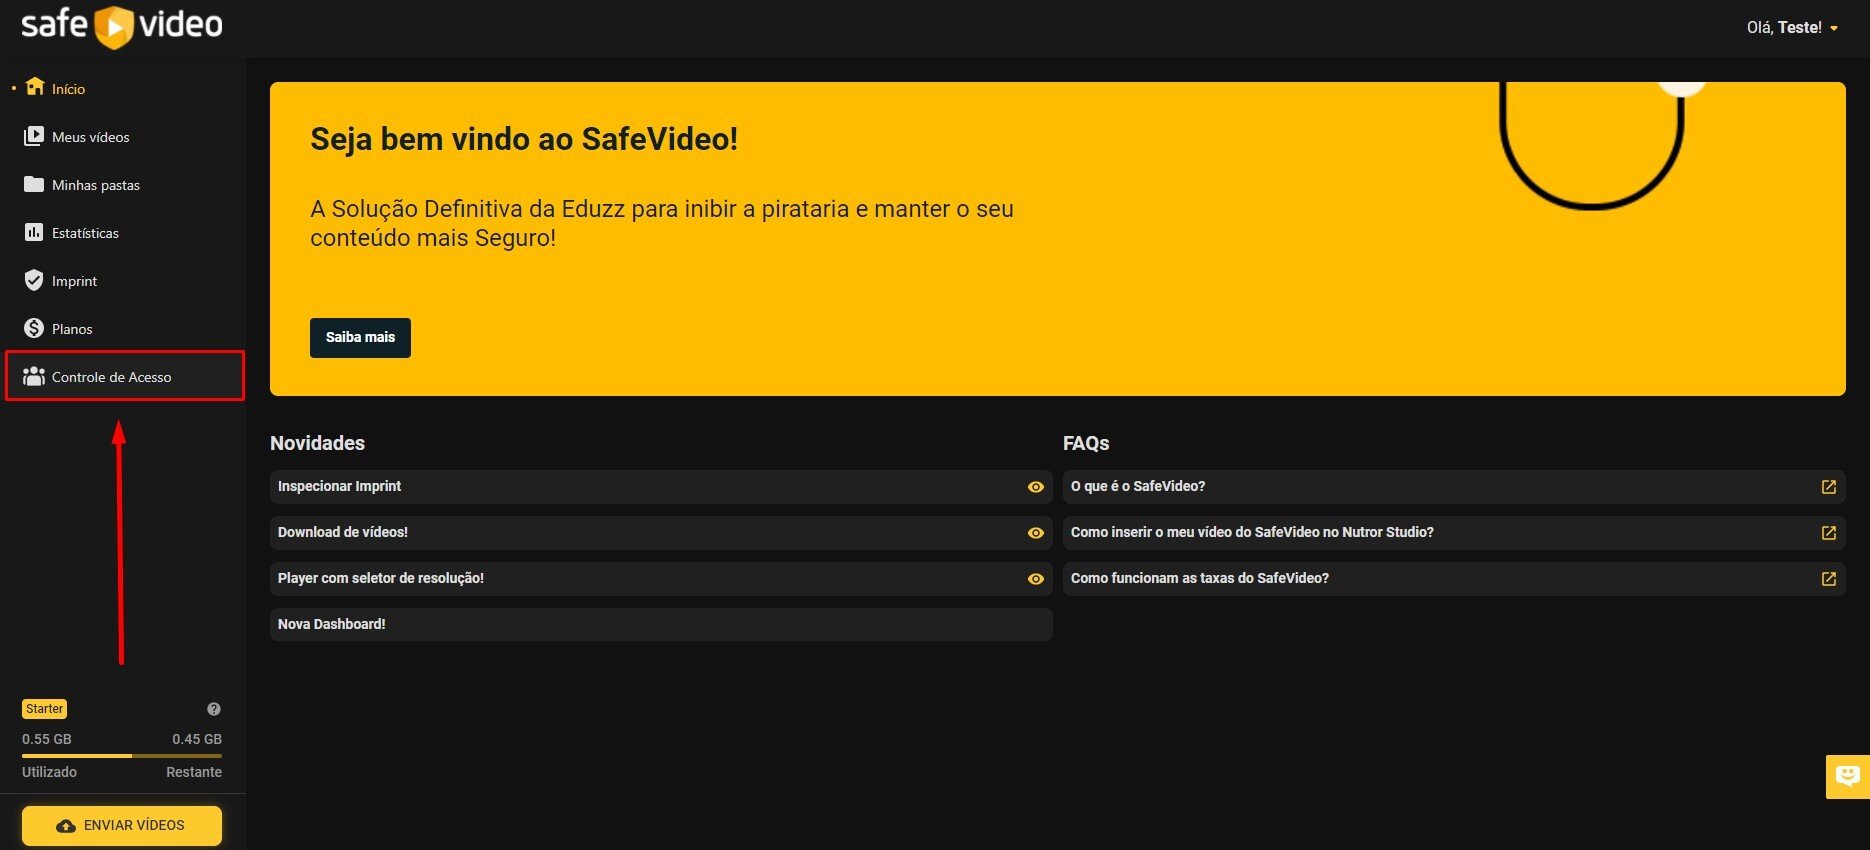1870x850 pixels.
Task: Click the Saiba mais button
Action: coord(360,338)
